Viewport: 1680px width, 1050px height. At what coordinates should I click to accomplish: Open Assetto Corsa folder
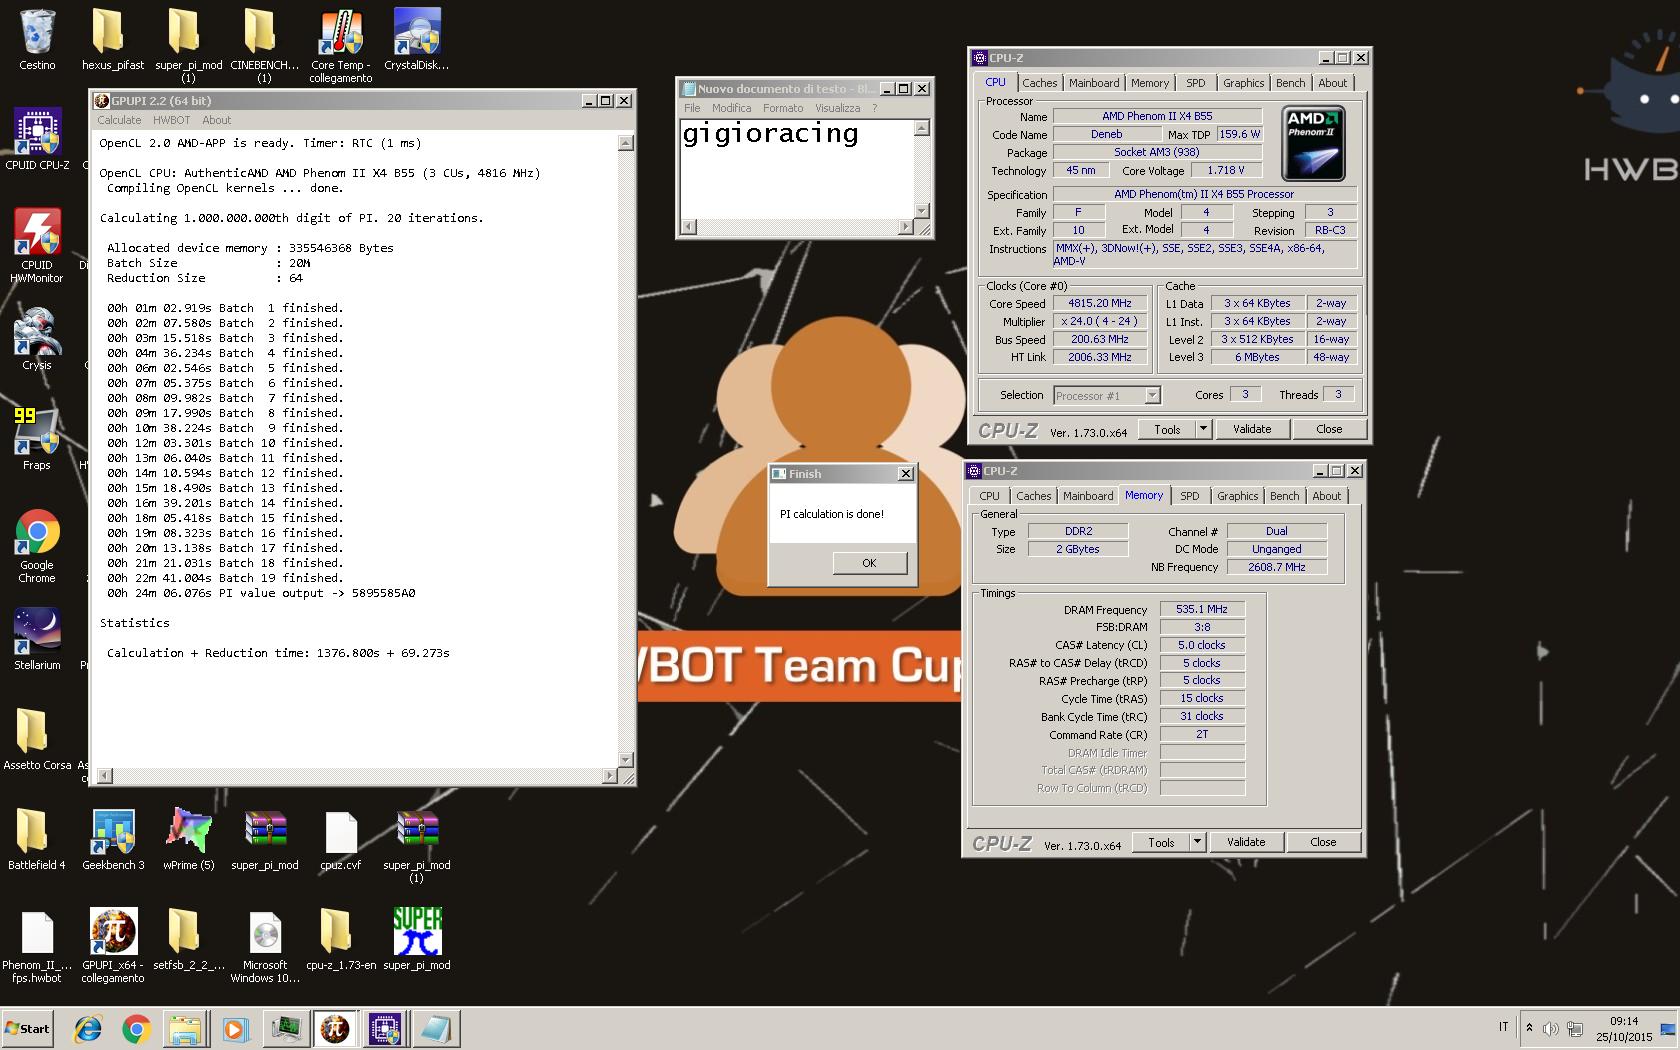click(37, 740)
